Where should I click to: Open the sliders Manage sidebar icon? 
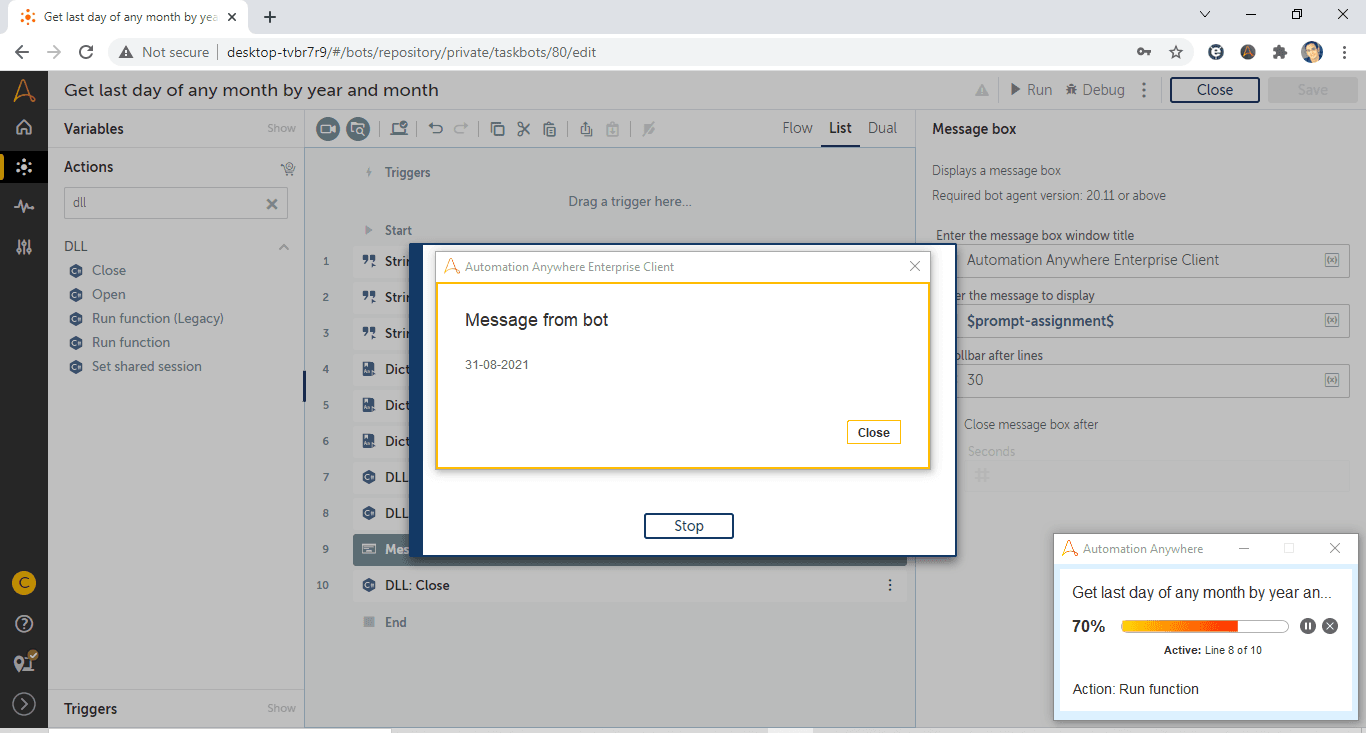point(24,246)
